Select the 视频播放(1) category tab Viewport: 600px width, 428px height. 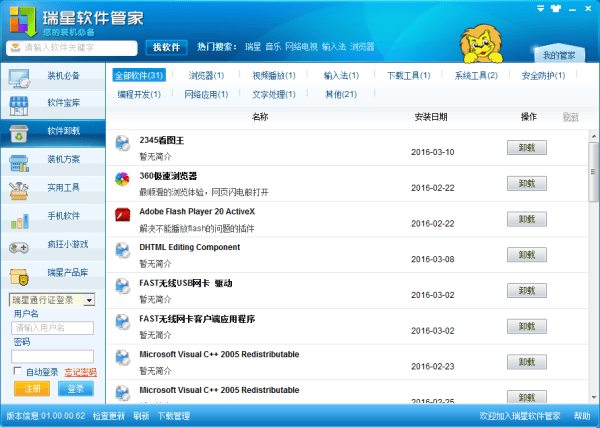274,75
